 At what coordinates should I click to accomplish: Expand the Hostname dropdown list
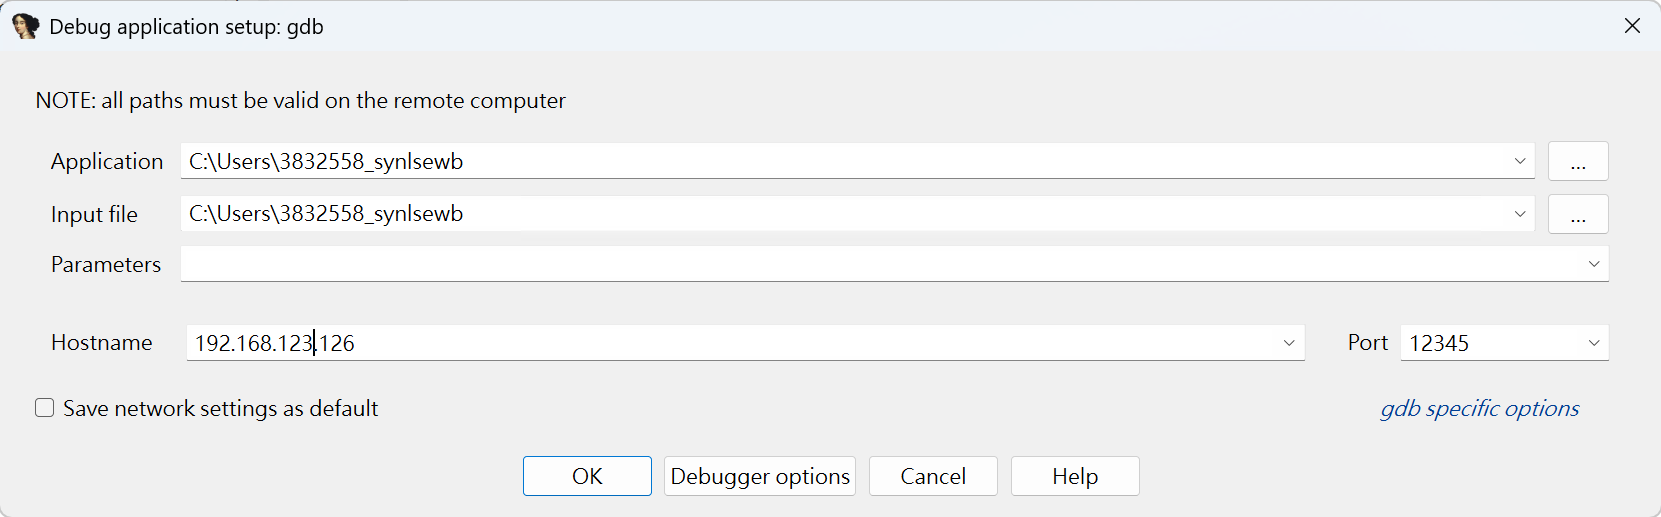pos(1289,343)
